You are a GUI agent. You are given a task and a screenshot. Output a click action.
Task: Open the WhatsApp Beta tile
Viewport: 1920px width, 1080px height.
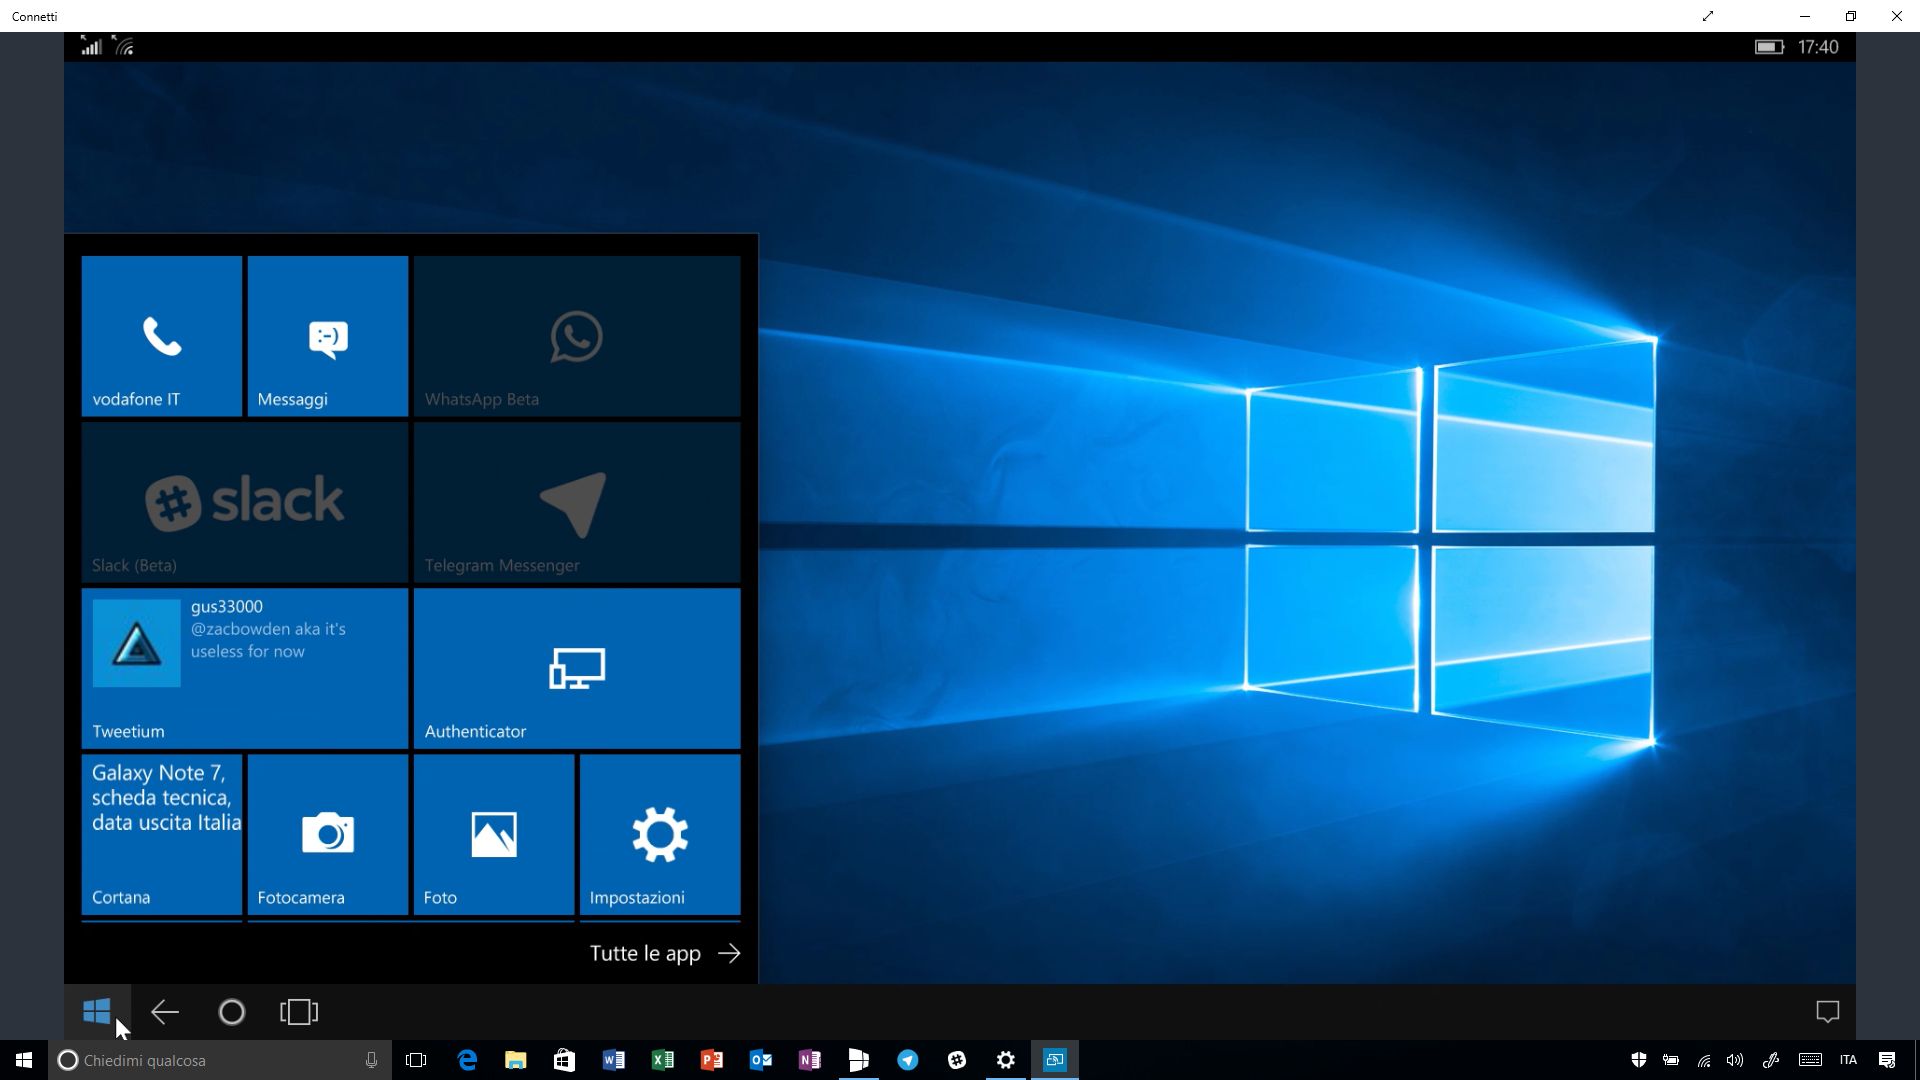577,336
